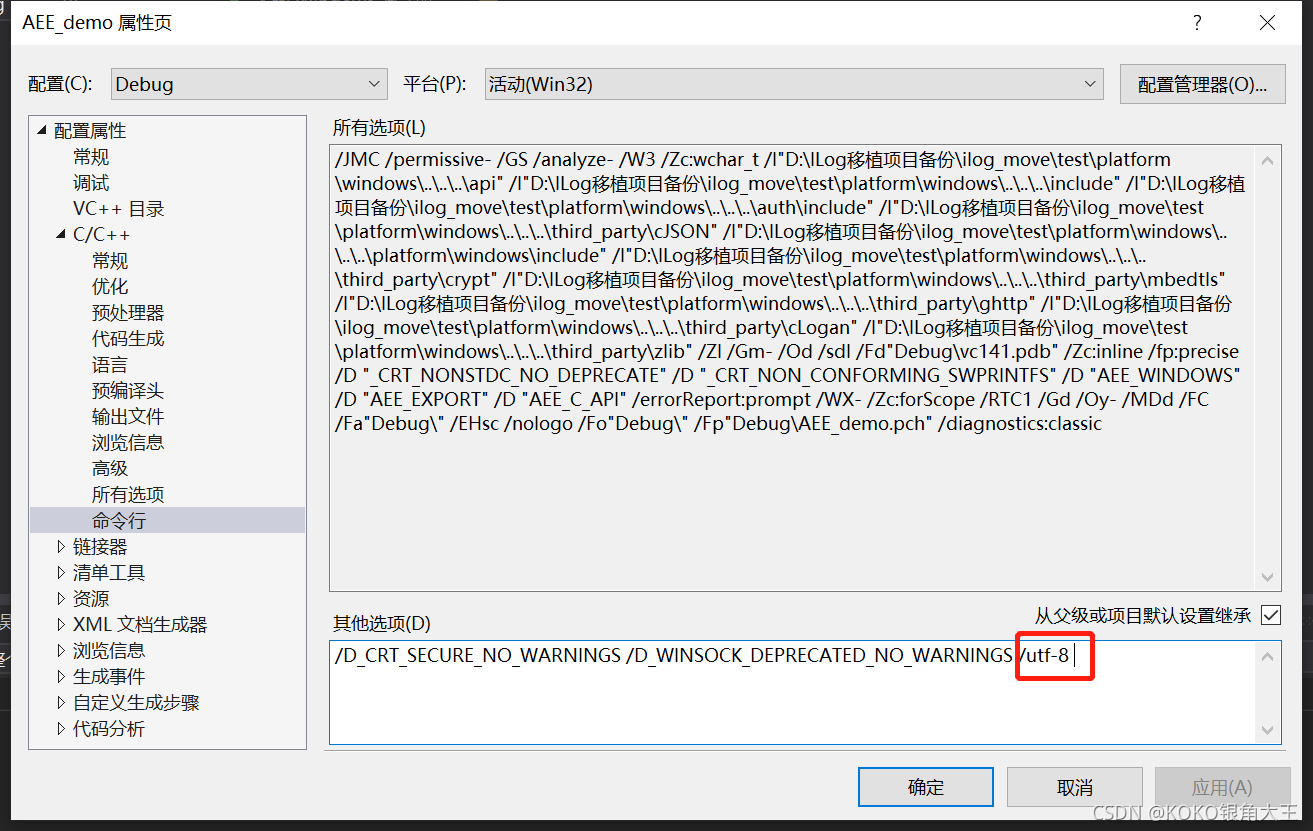The height and width of the screenshot is (831, 1313).
Task: Expand the top-level 浏览信息 node
Action: pyautogui.click(x=61, y=651)
